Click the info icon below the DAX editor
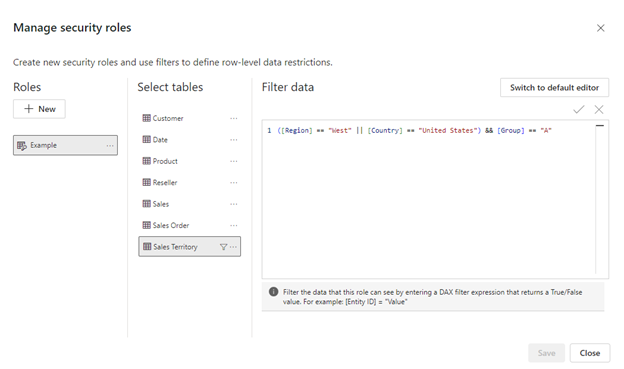Image resolution: width=624 pixels, height=369 pixels. [x=273, y=292]
